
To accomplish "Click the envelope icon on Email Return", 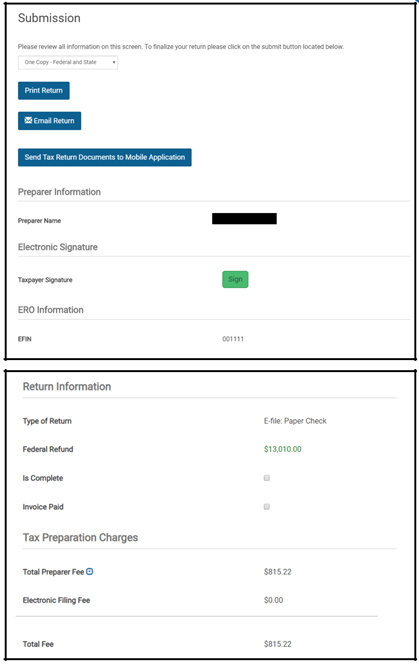I will point(28,121).
